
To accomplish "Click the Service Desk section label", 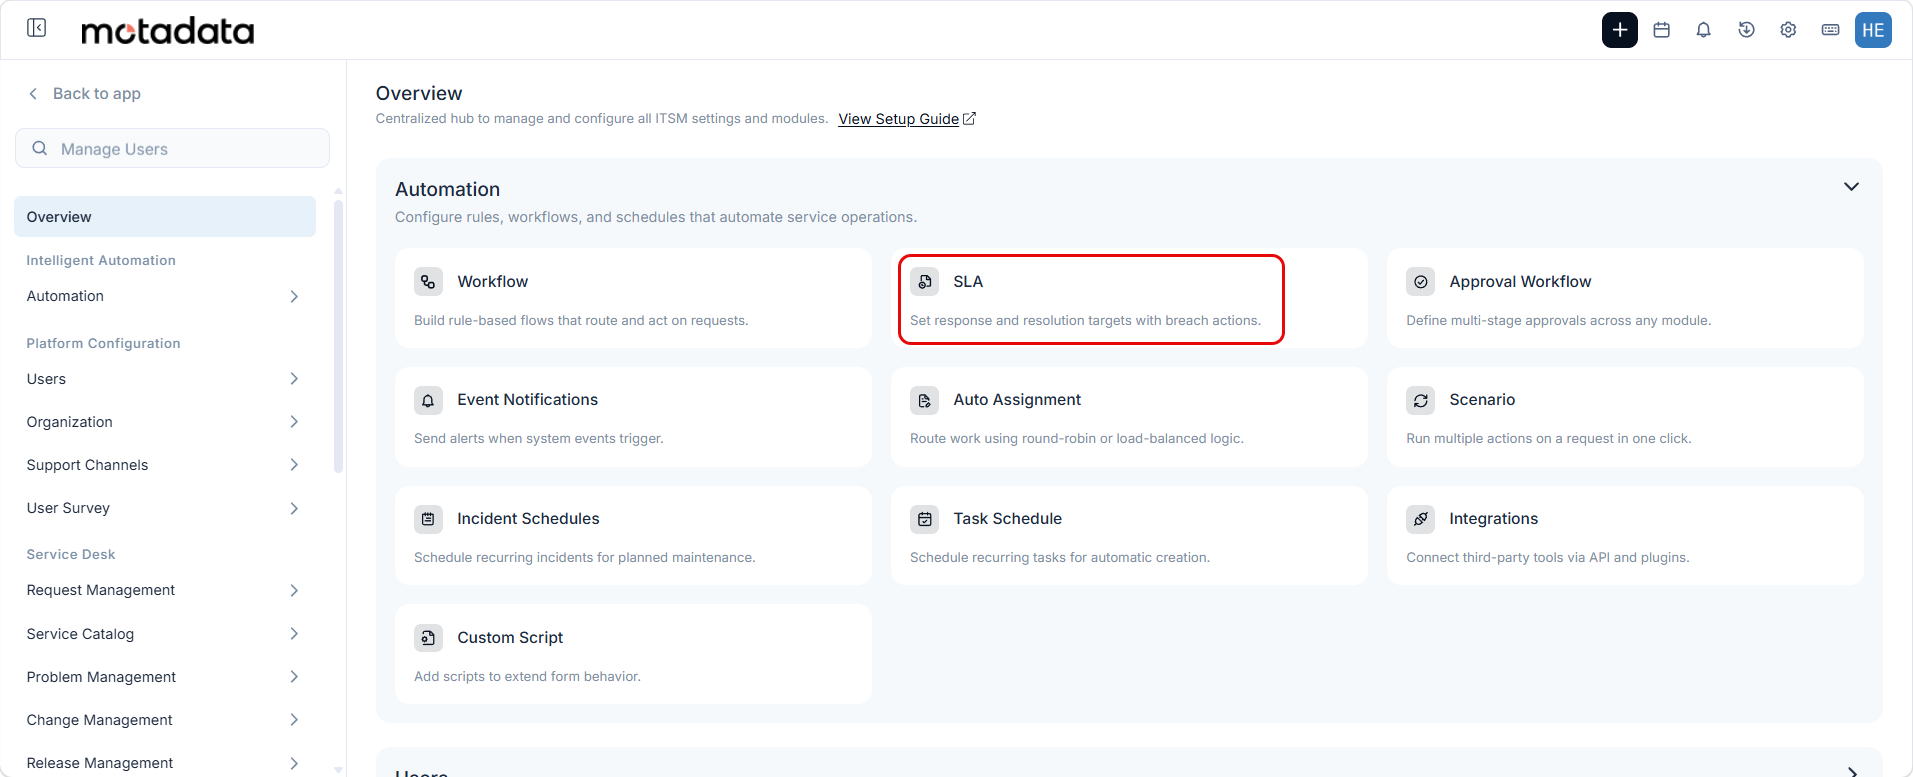I will coord(71,554).
